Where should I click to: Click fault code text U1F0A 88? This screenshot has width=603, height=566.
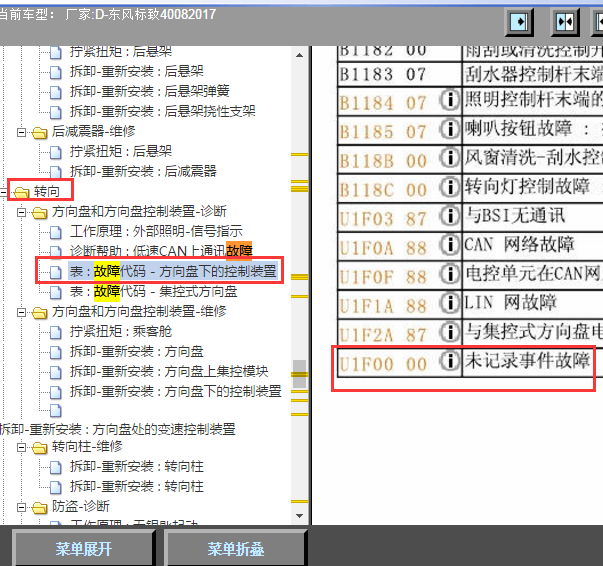(383, 248)
